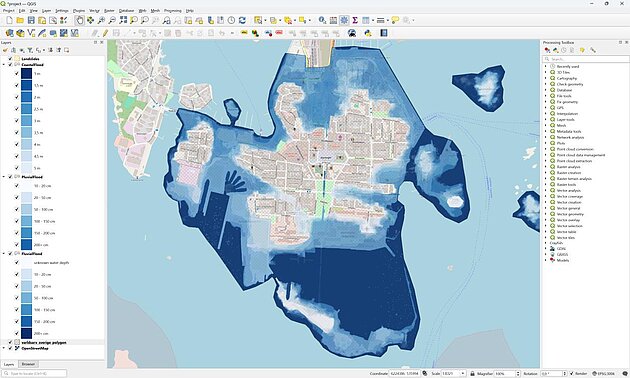Open Processing Toolbox options wrench icon
The image size is (630, 378).
click(x=593, y=50)
